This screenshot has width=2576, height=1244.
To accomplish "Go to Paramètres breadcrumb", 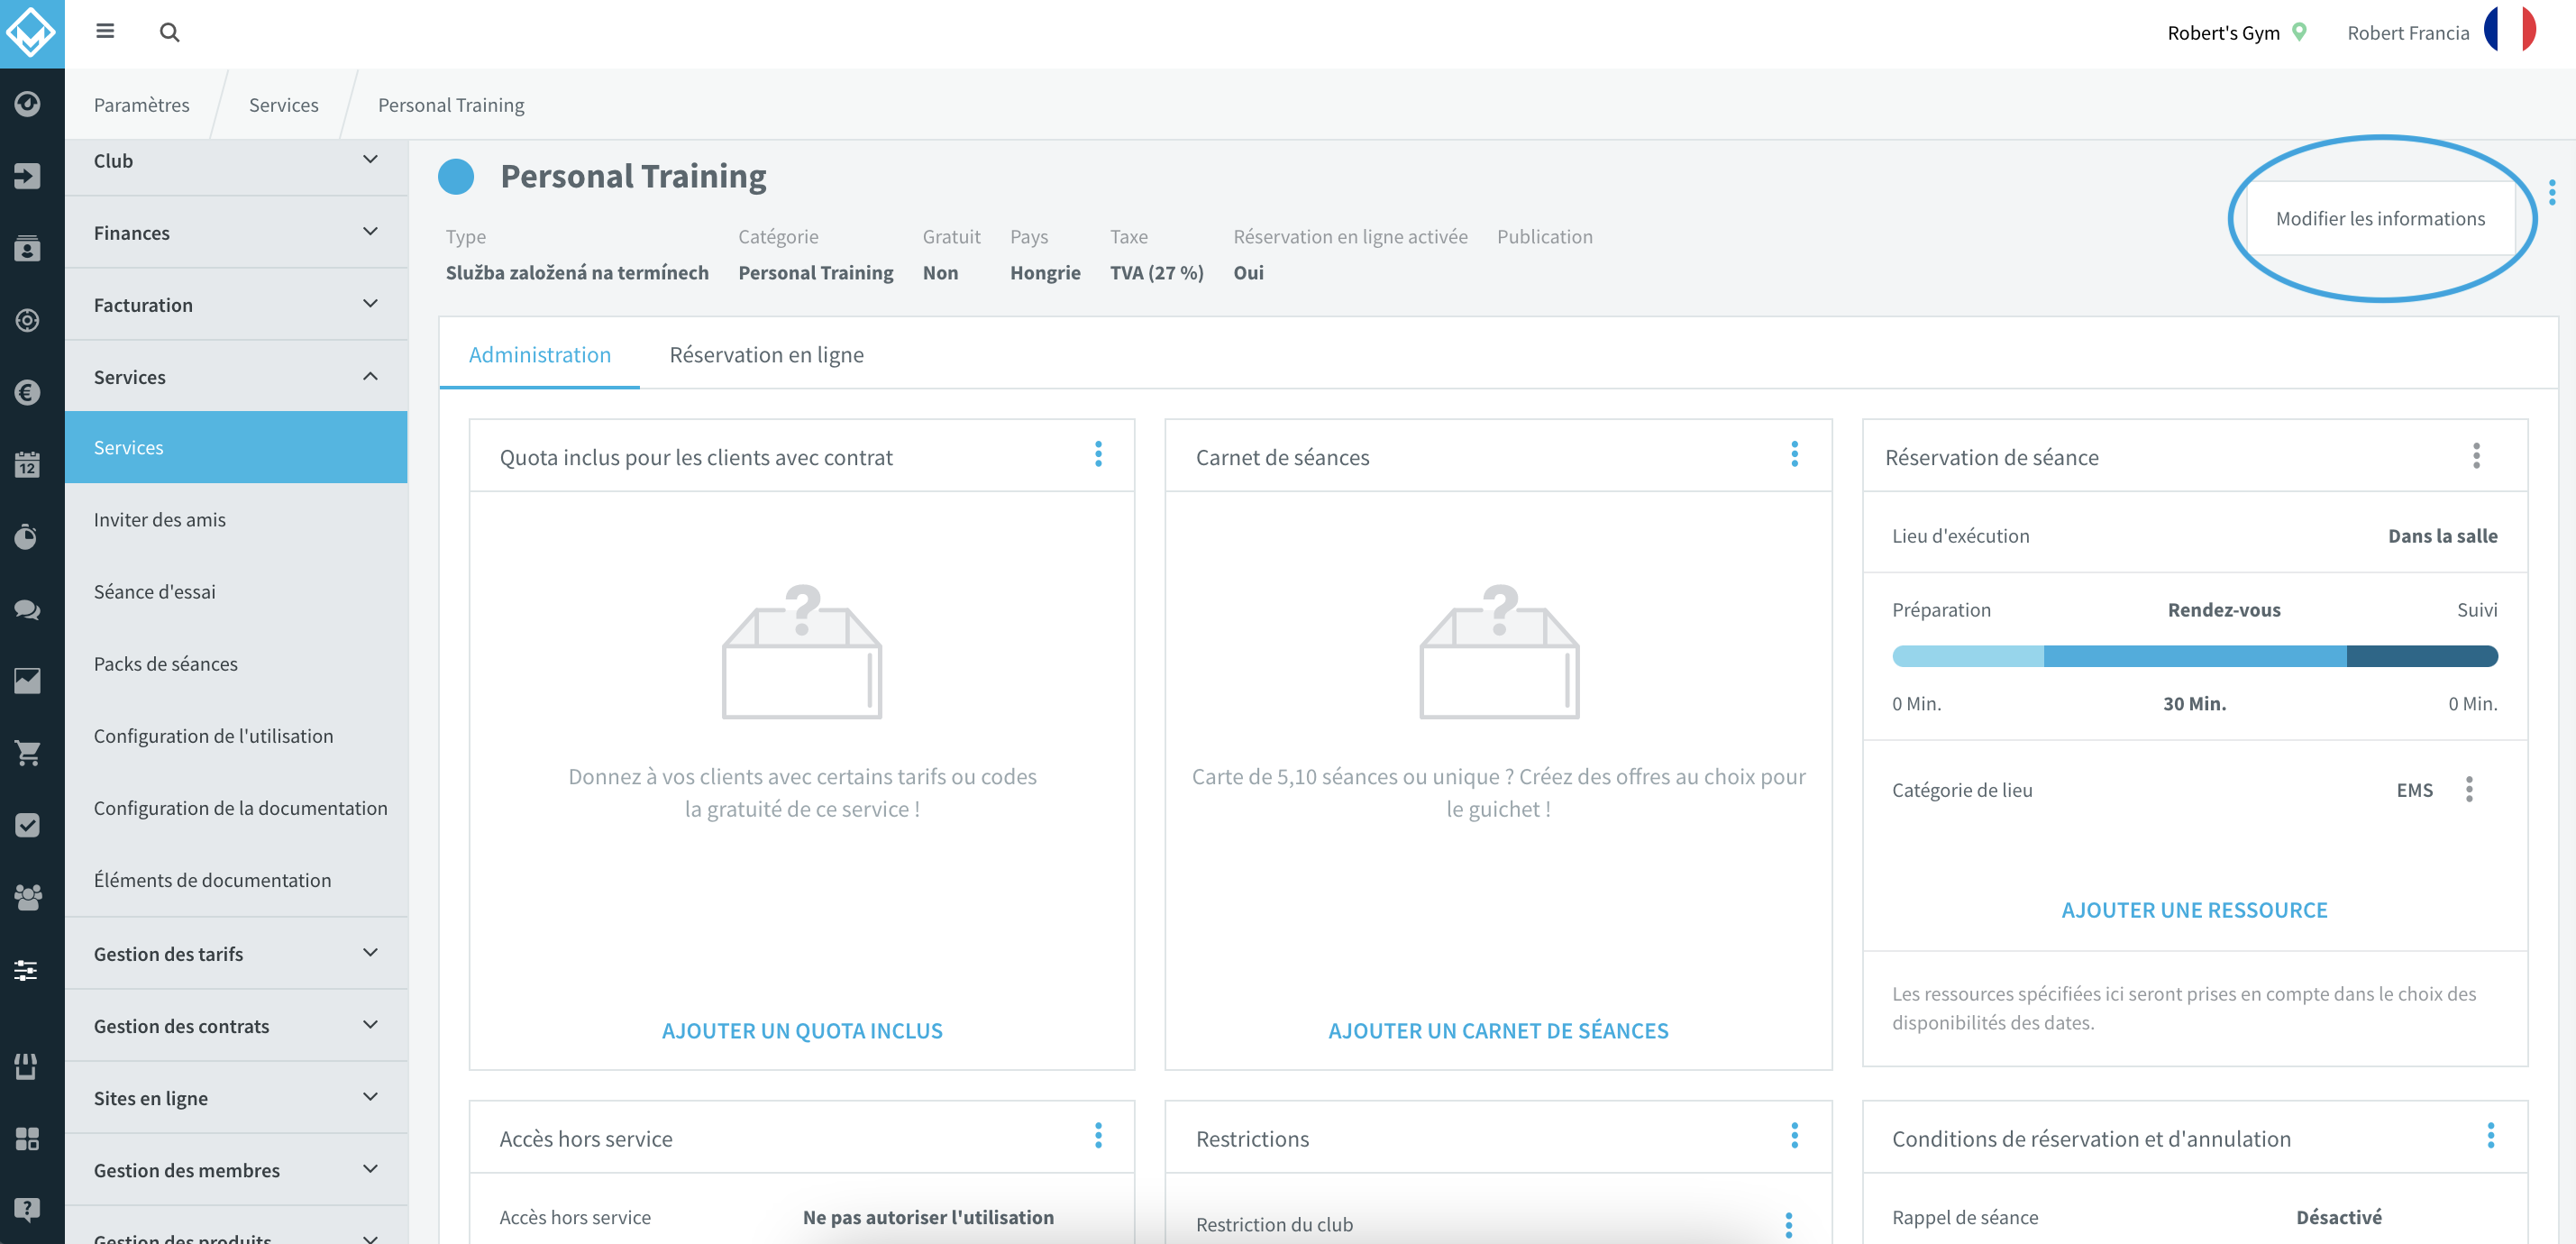I will 142,105.
